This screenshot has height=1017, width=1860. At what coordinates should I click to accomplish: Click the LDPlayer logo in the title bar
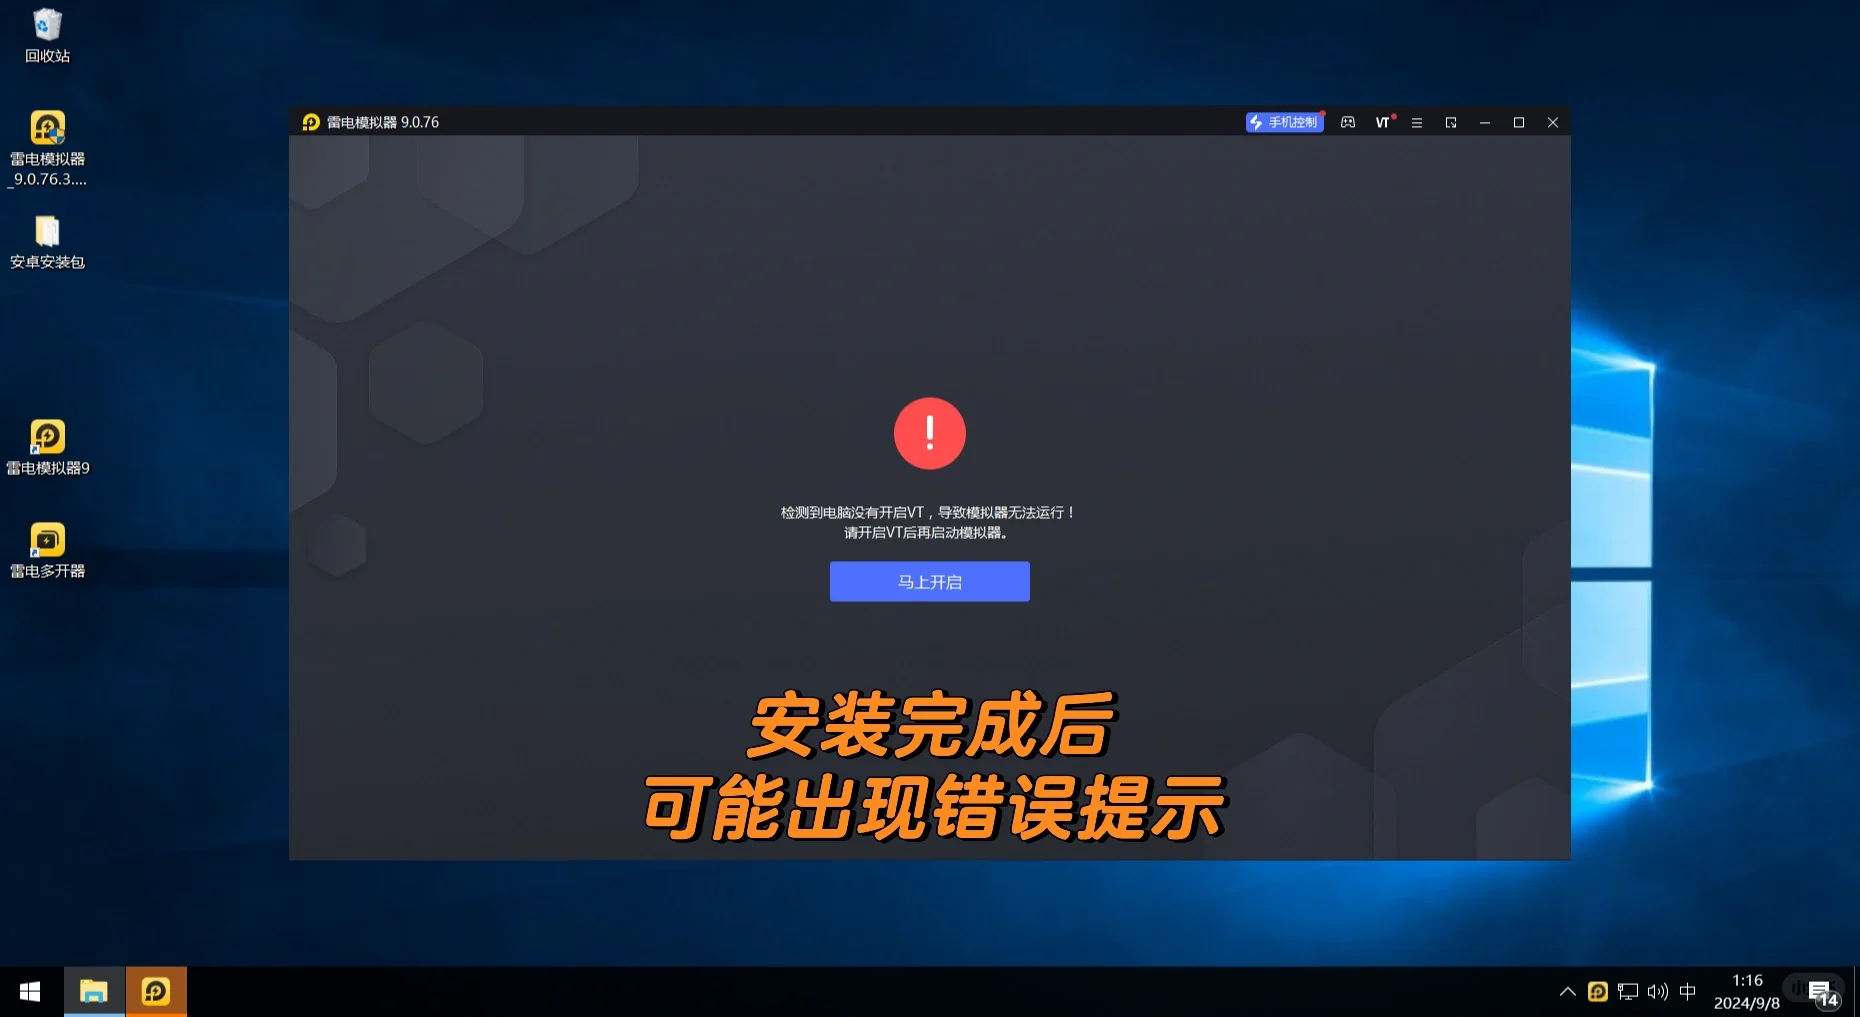(x=311, y=122)
